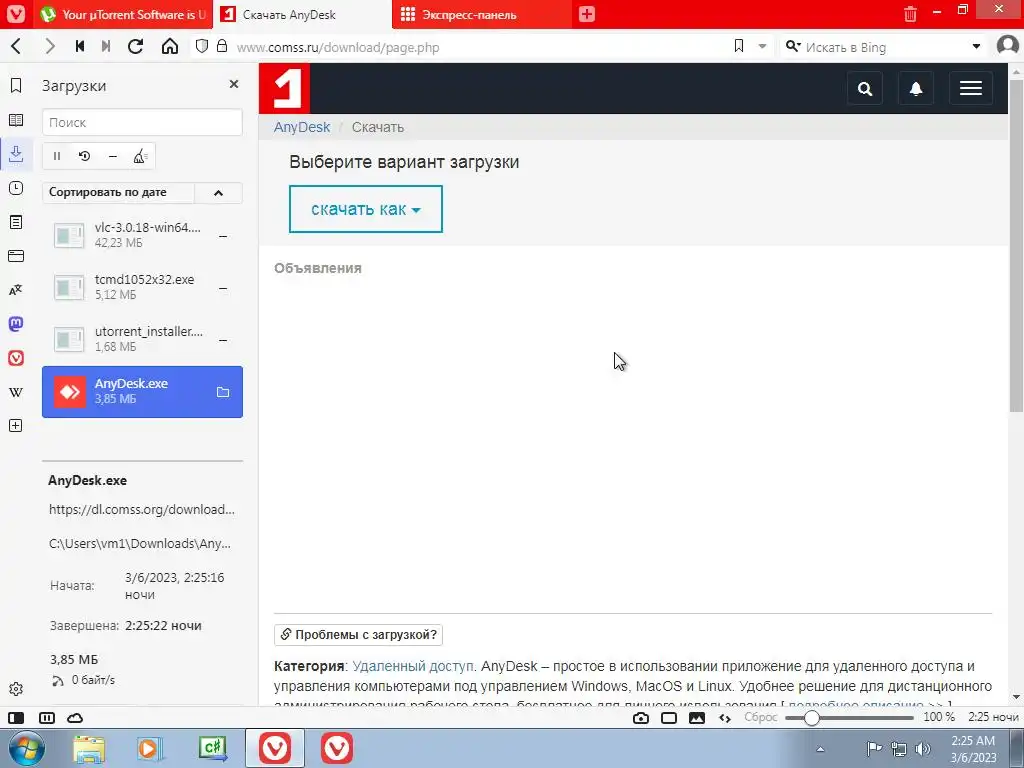Open site notifications bell

click(916, 88)
